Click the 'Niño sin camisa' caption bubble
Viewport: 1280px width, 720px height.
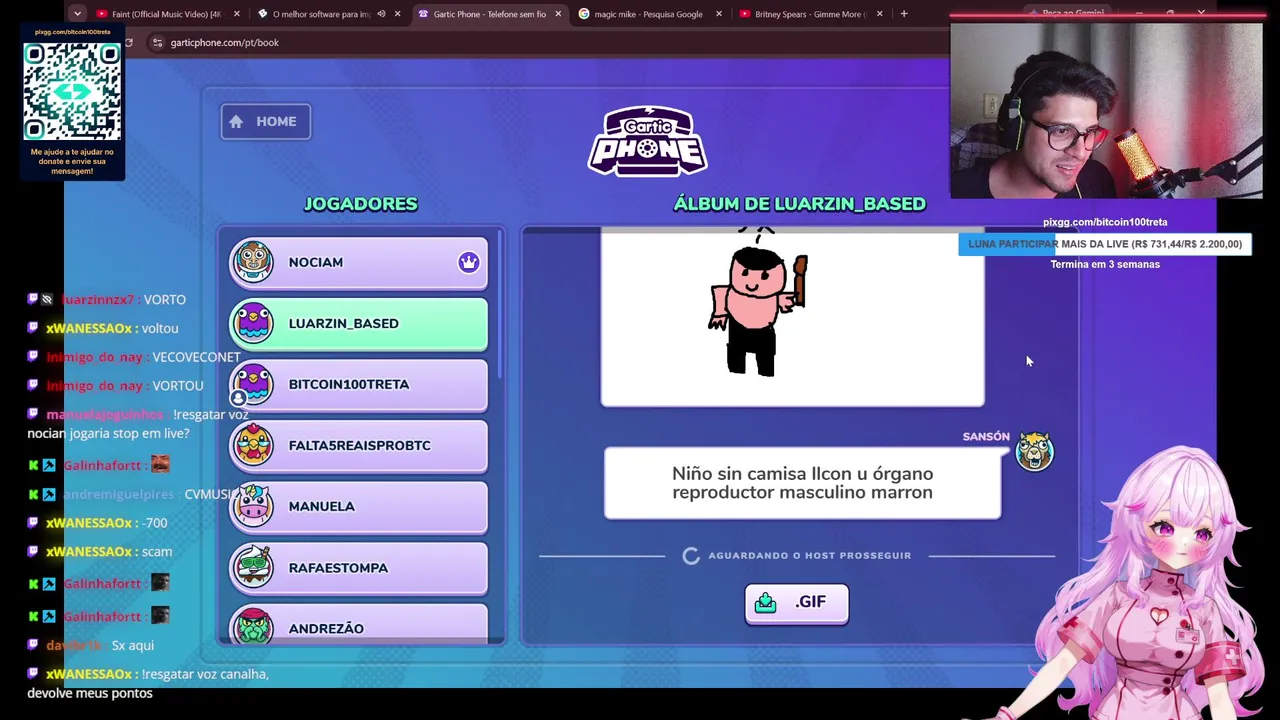[x=802, y=483]
